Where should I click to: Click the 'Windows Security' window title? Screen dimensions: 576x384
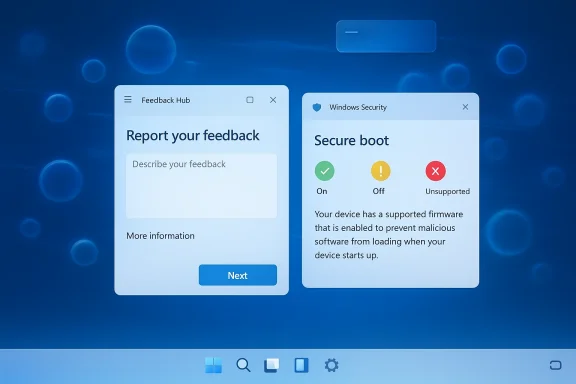click(358, 107)
